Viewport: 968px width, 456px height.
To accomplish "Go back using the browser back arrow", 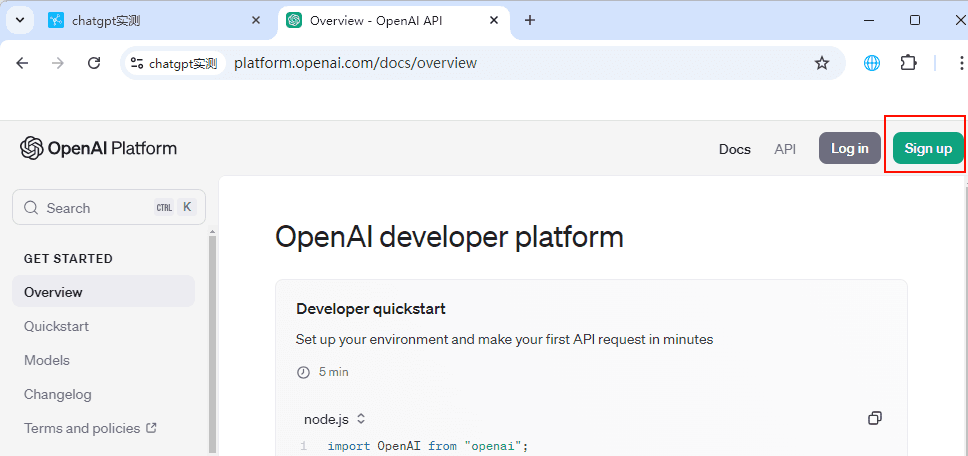I will pos(23,63).
